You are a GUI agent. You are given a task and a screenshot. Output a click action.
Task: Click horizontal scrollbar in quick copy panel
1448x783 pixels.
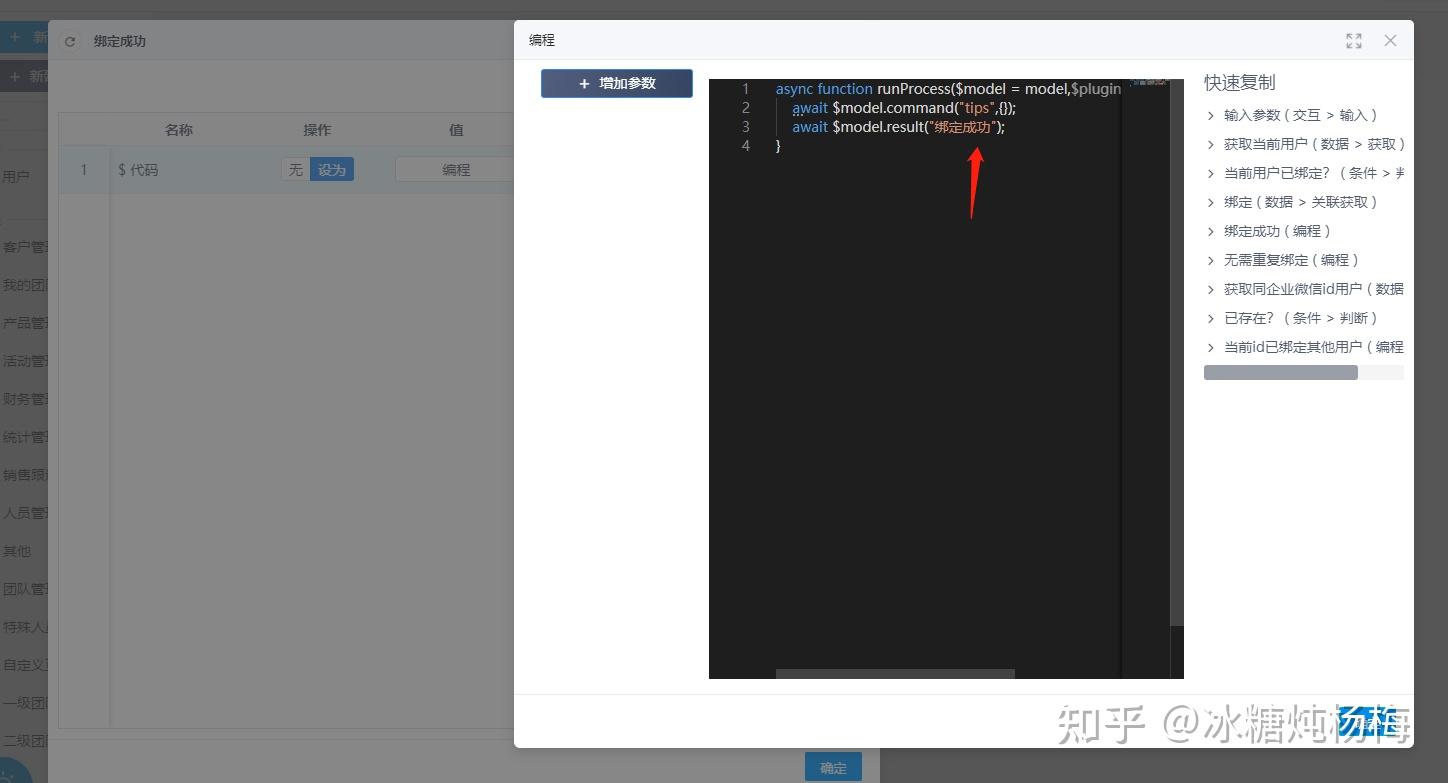click(x=1280, y=373)
